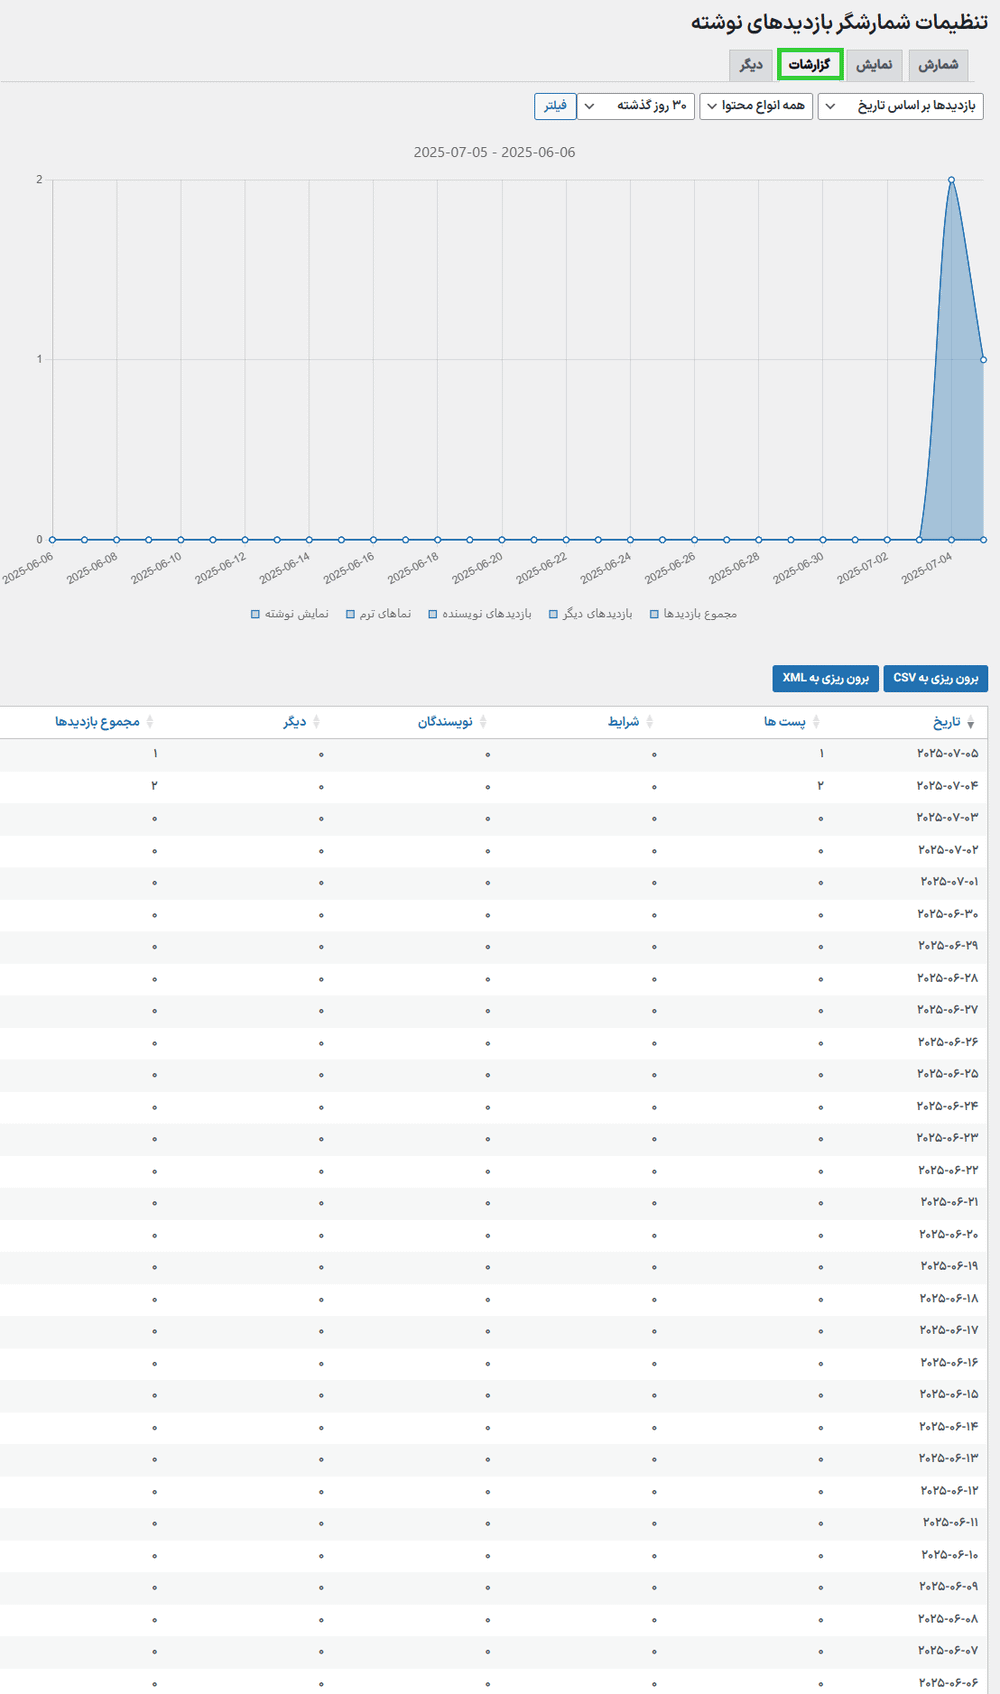Click the sort arrows beside دیگر column
This screenshot has height=1694, width=1000.
[316, 722]
